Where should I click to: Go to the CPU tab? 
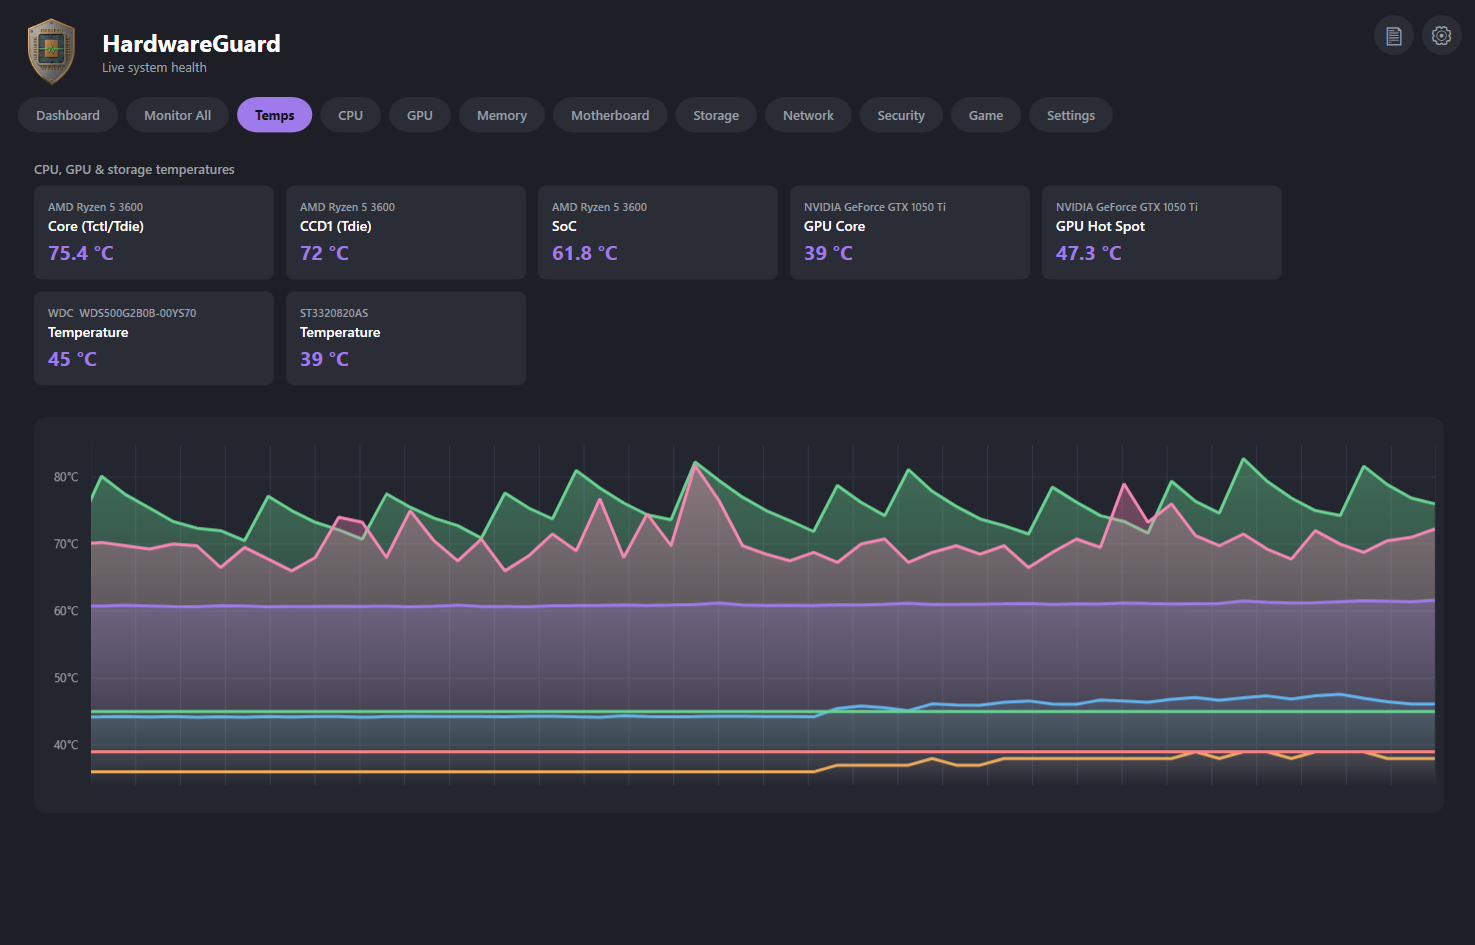pyautogui.click(x=350, y=115)
